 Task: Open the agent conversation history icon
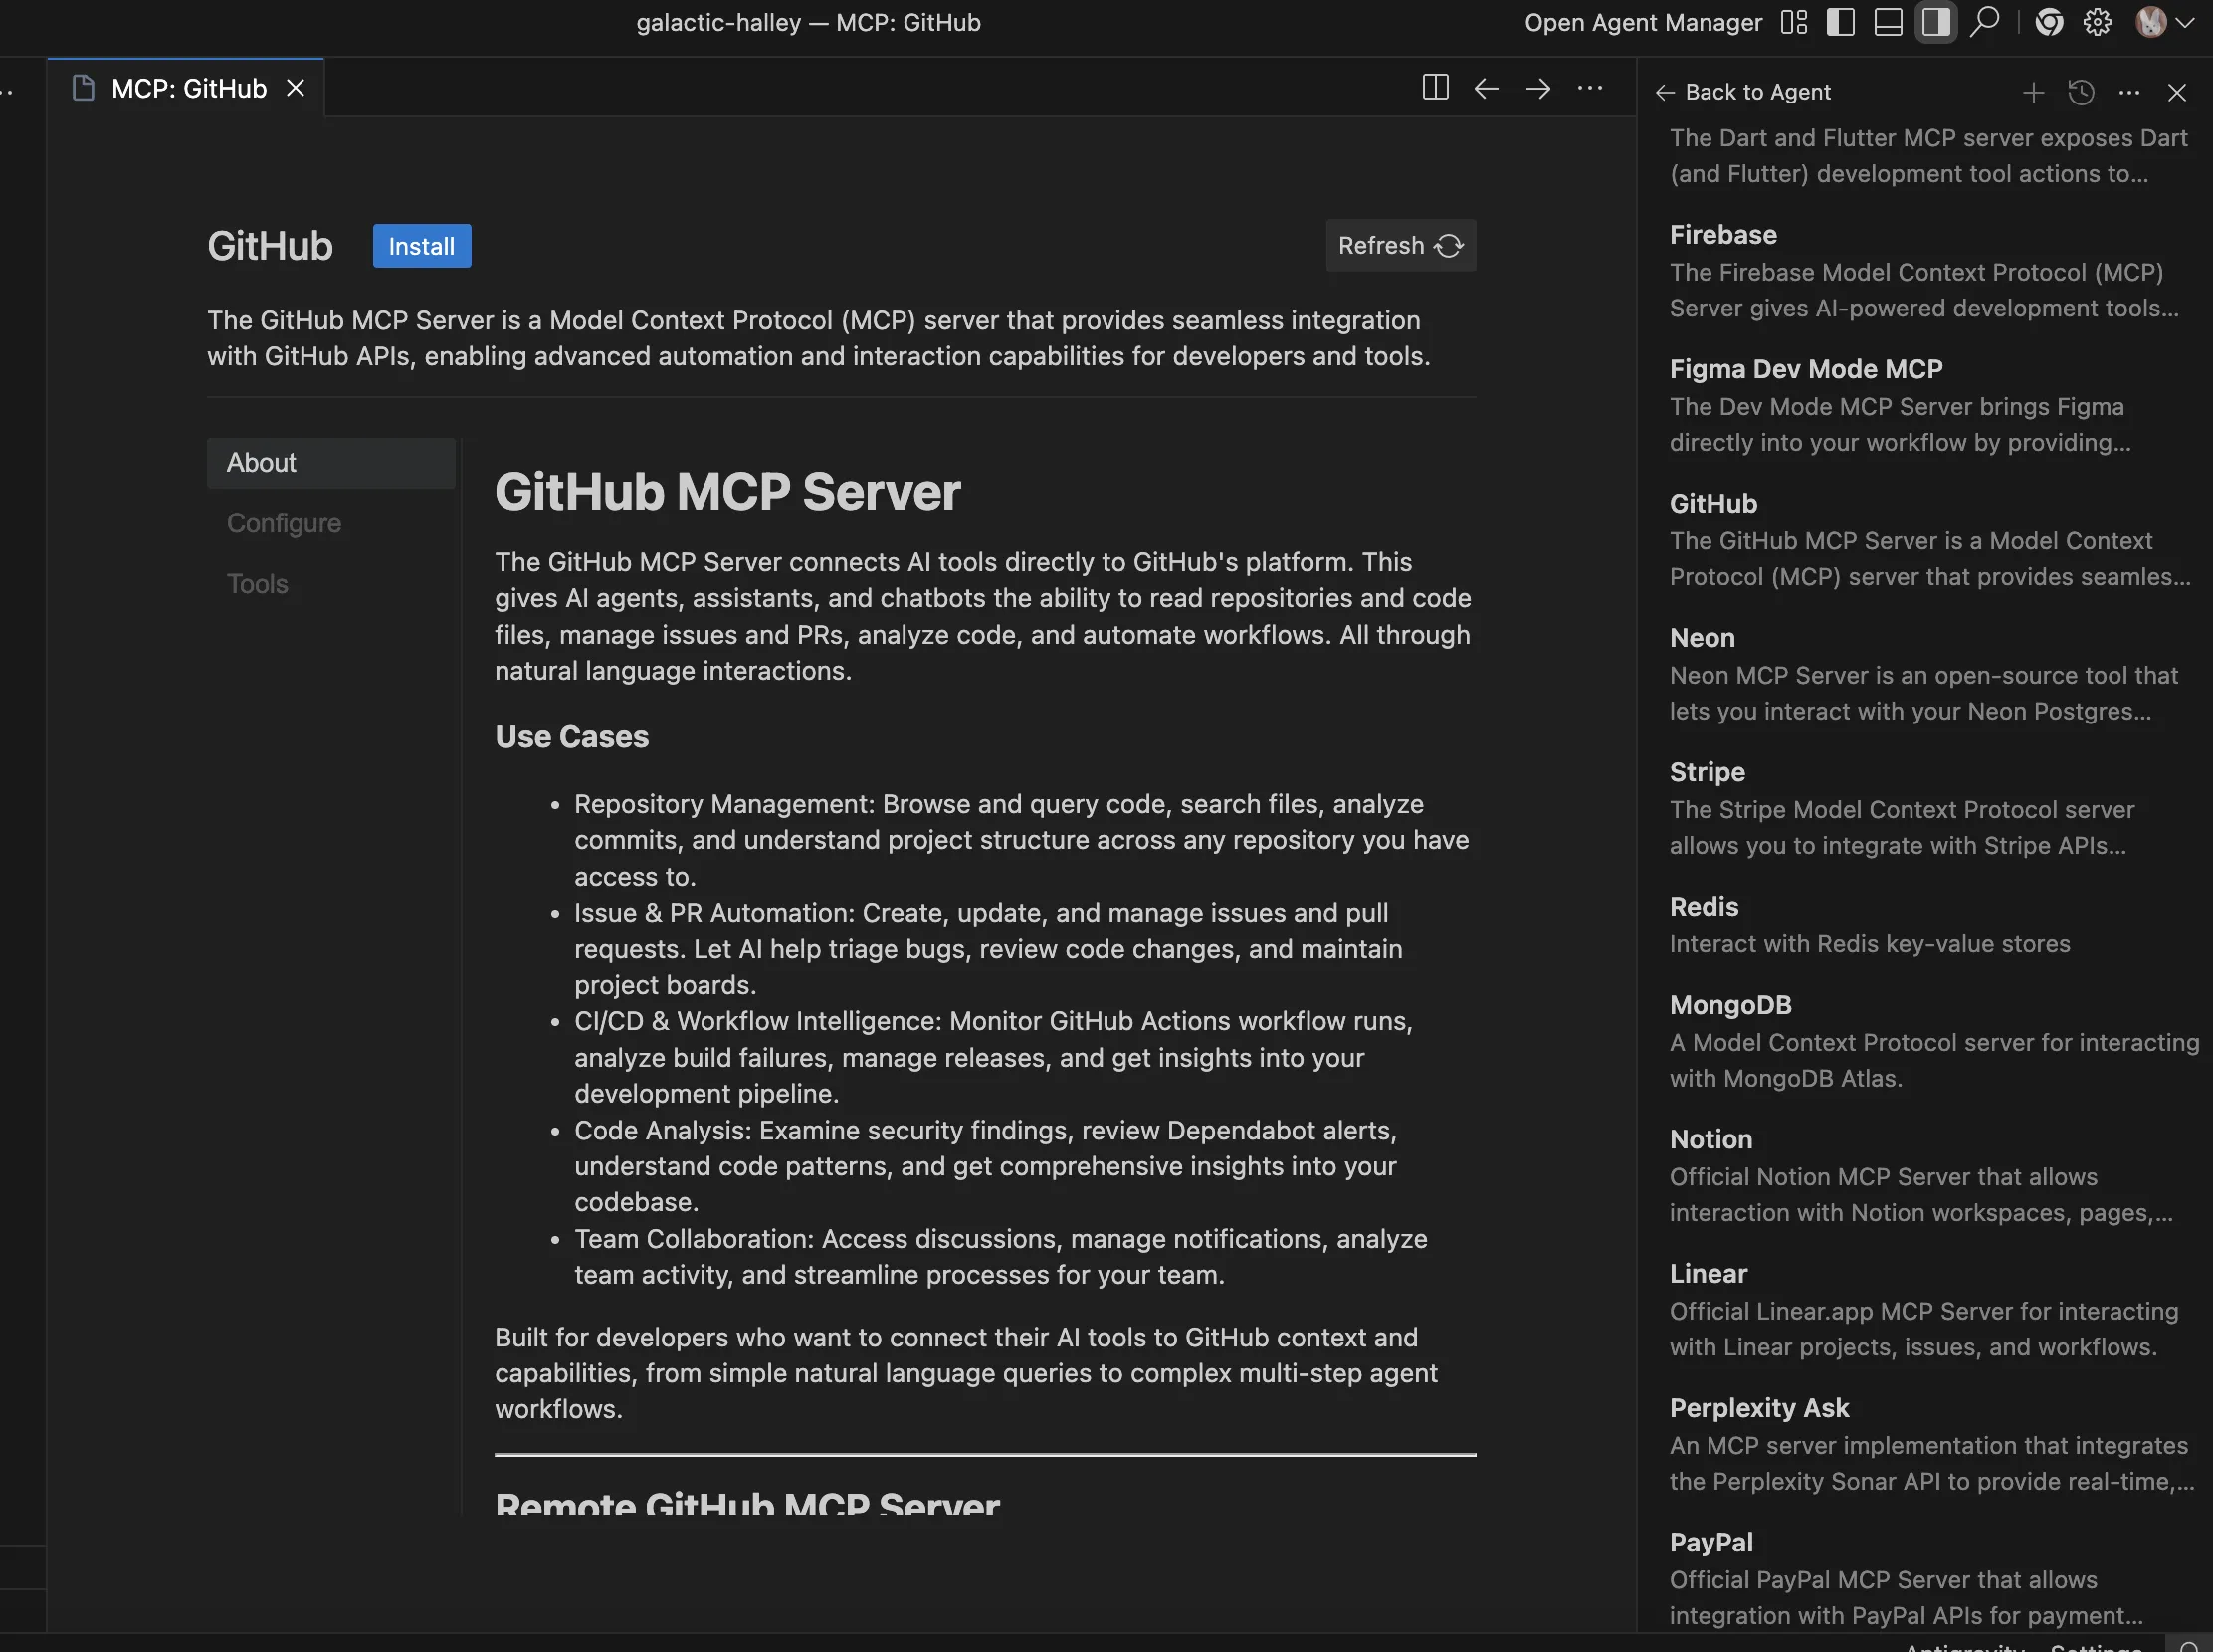[2082, 92]
